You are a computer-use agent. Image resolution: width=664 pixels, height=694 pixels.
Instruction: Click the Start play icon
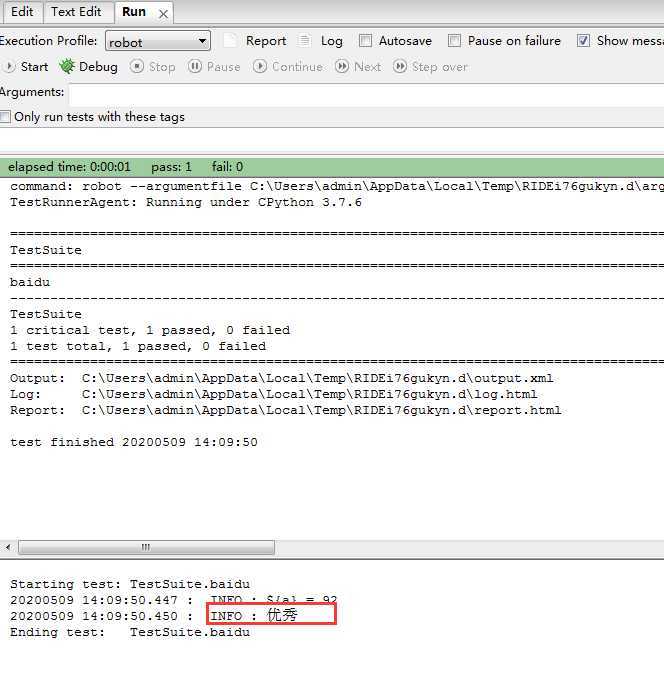(9, 67)
